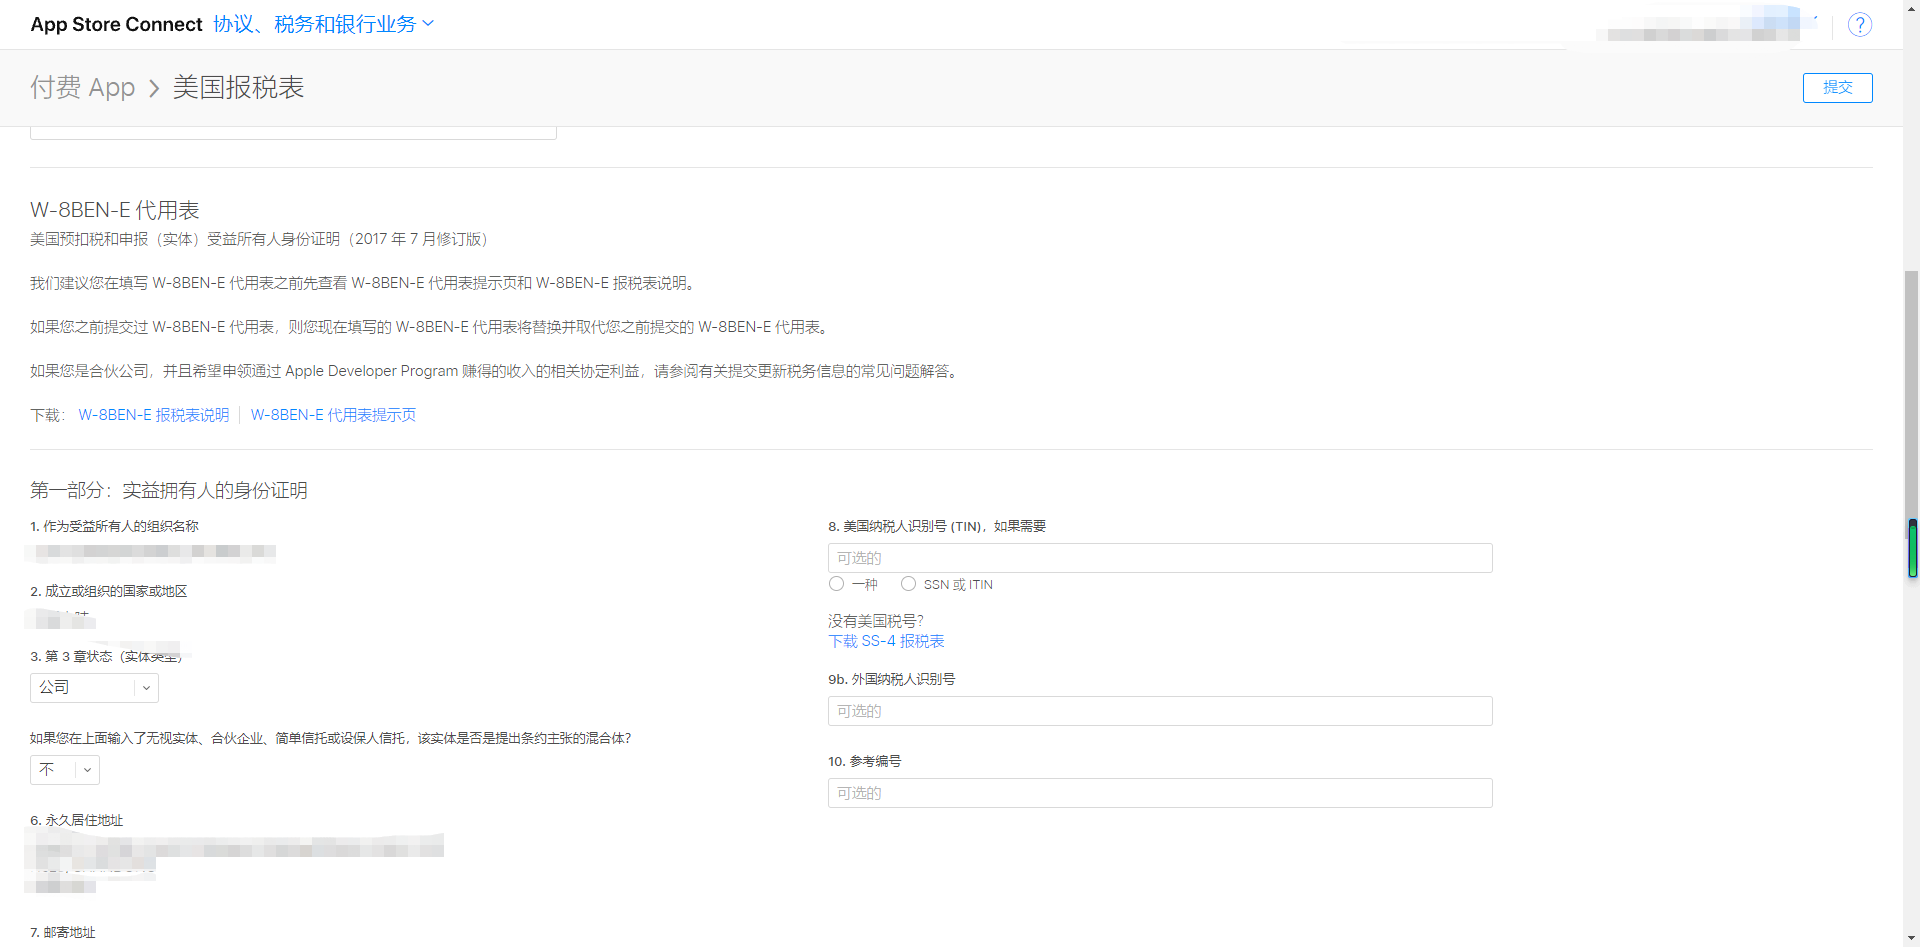Click the 第一部分：实益拥有人的身份证明 heading
Screen dimensions: 1920x947
click(169, 490)
